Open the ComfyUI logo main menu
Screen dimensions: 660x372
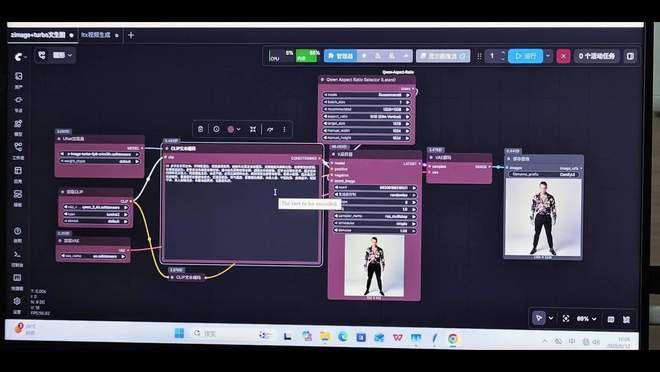pos(19,56)
